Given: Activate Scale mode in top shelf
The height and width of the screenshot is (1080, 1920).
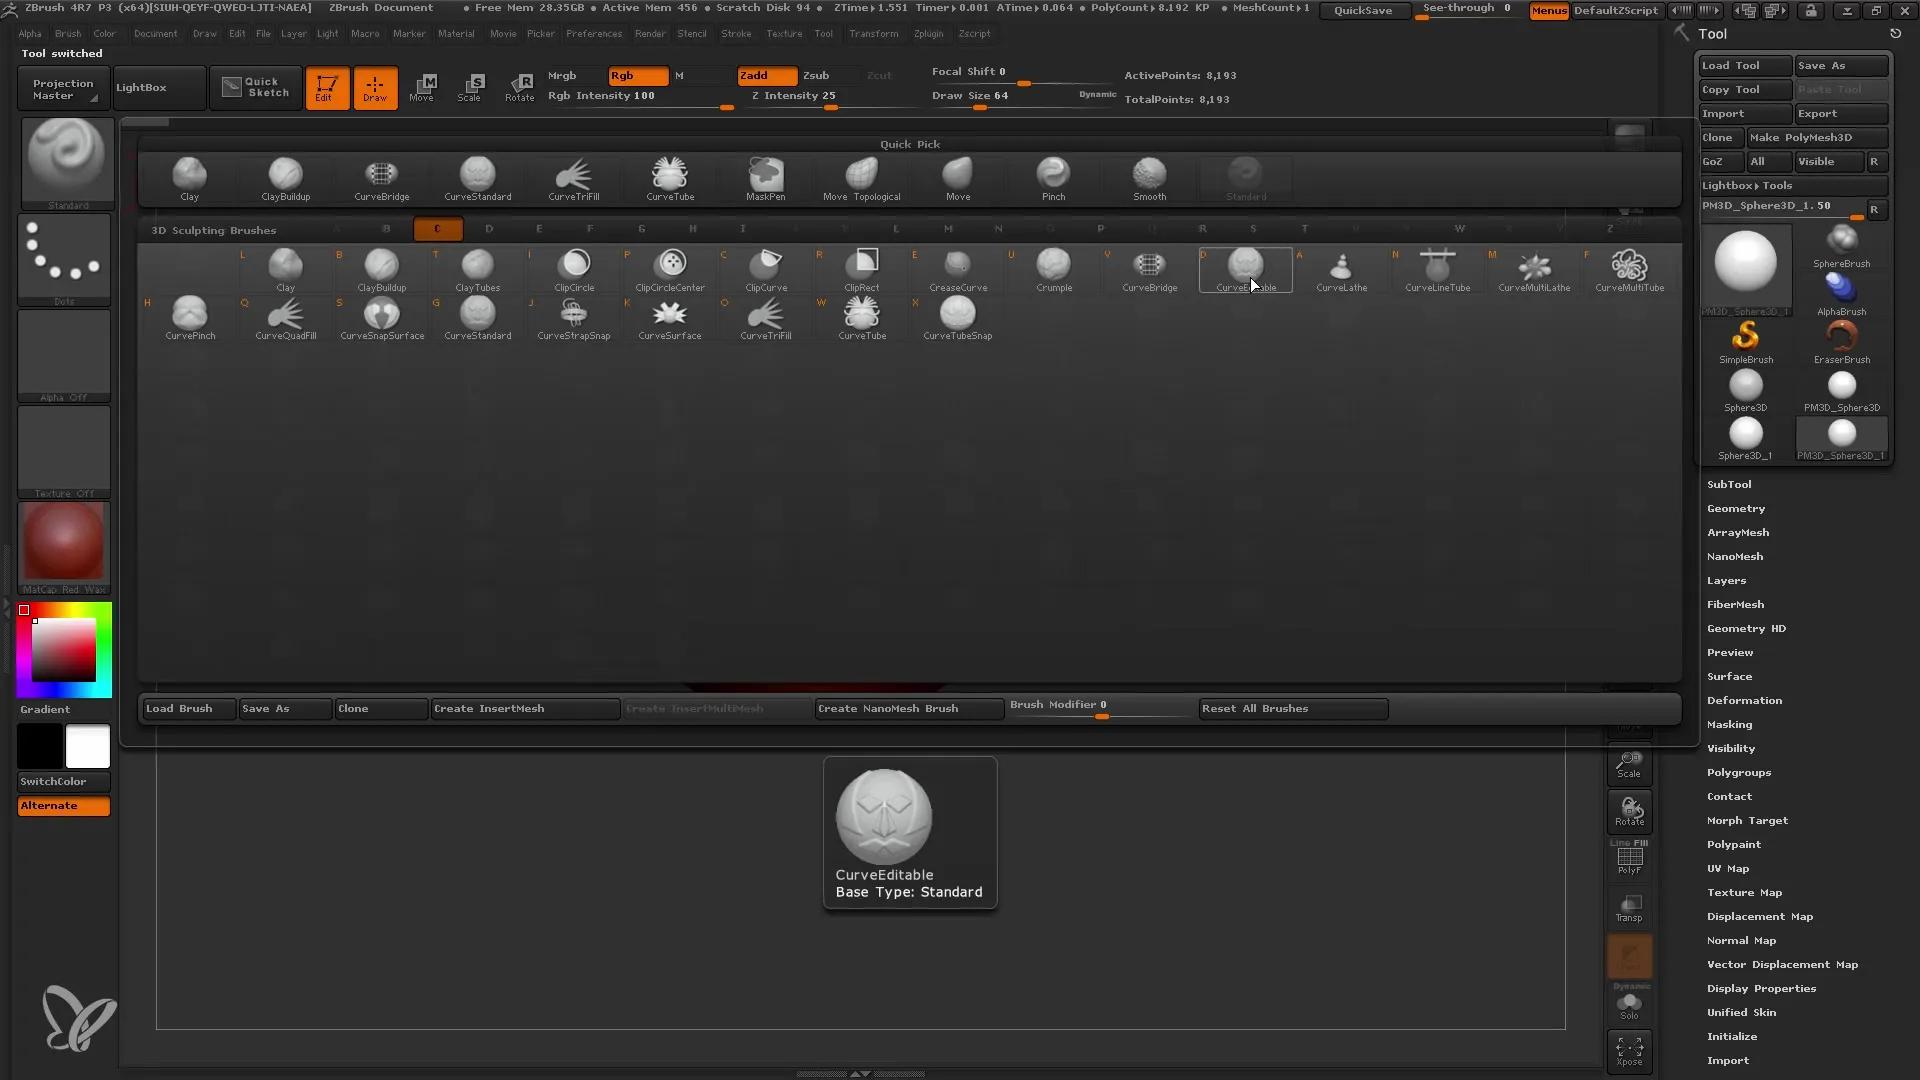Looking at the screenshot, I should (x=470, y=87).
